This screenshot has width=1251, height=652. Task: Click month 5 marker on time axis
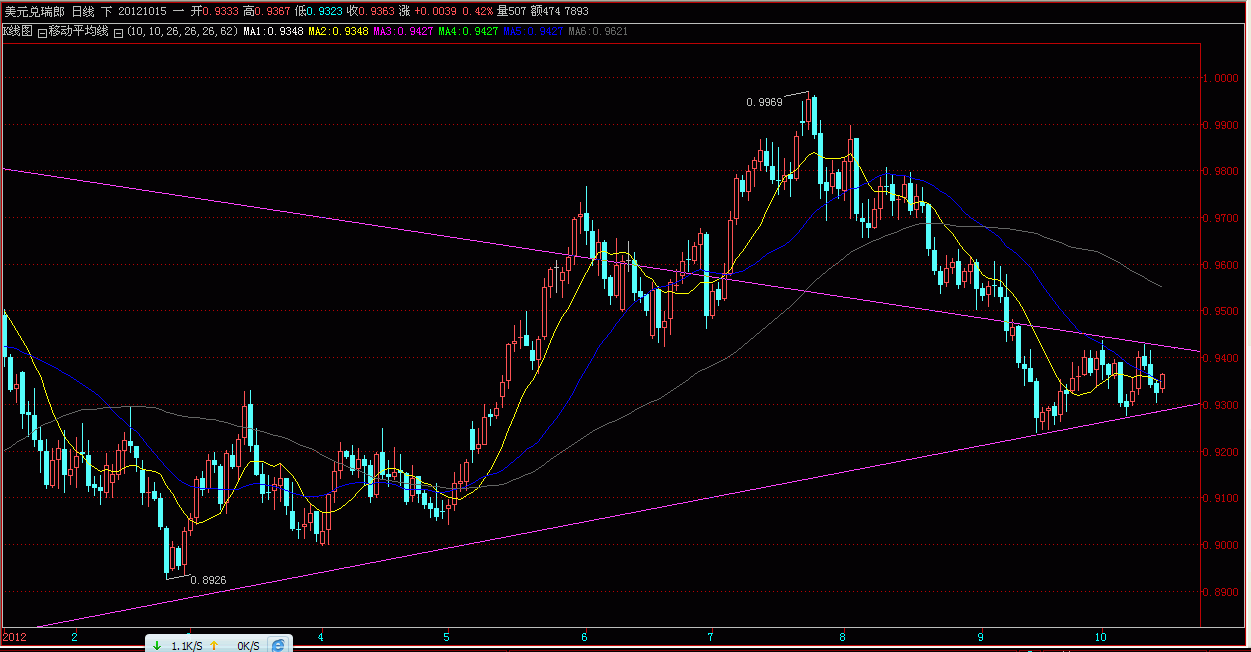tap(447, 636)
